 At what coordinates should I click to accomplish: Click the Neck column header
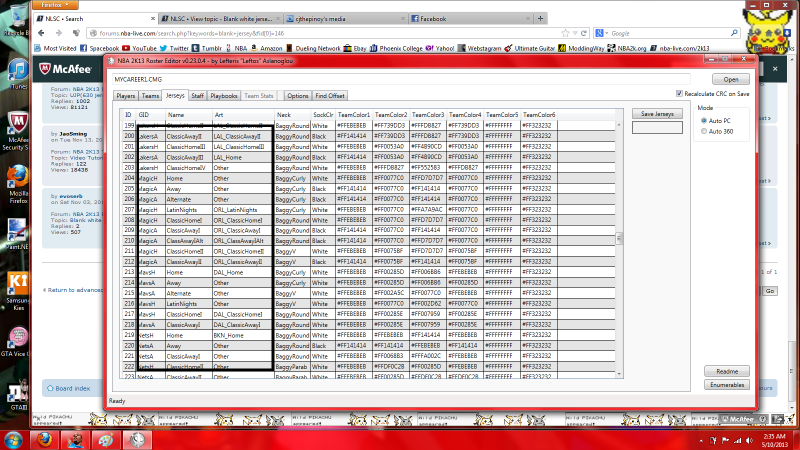(292, 115)
